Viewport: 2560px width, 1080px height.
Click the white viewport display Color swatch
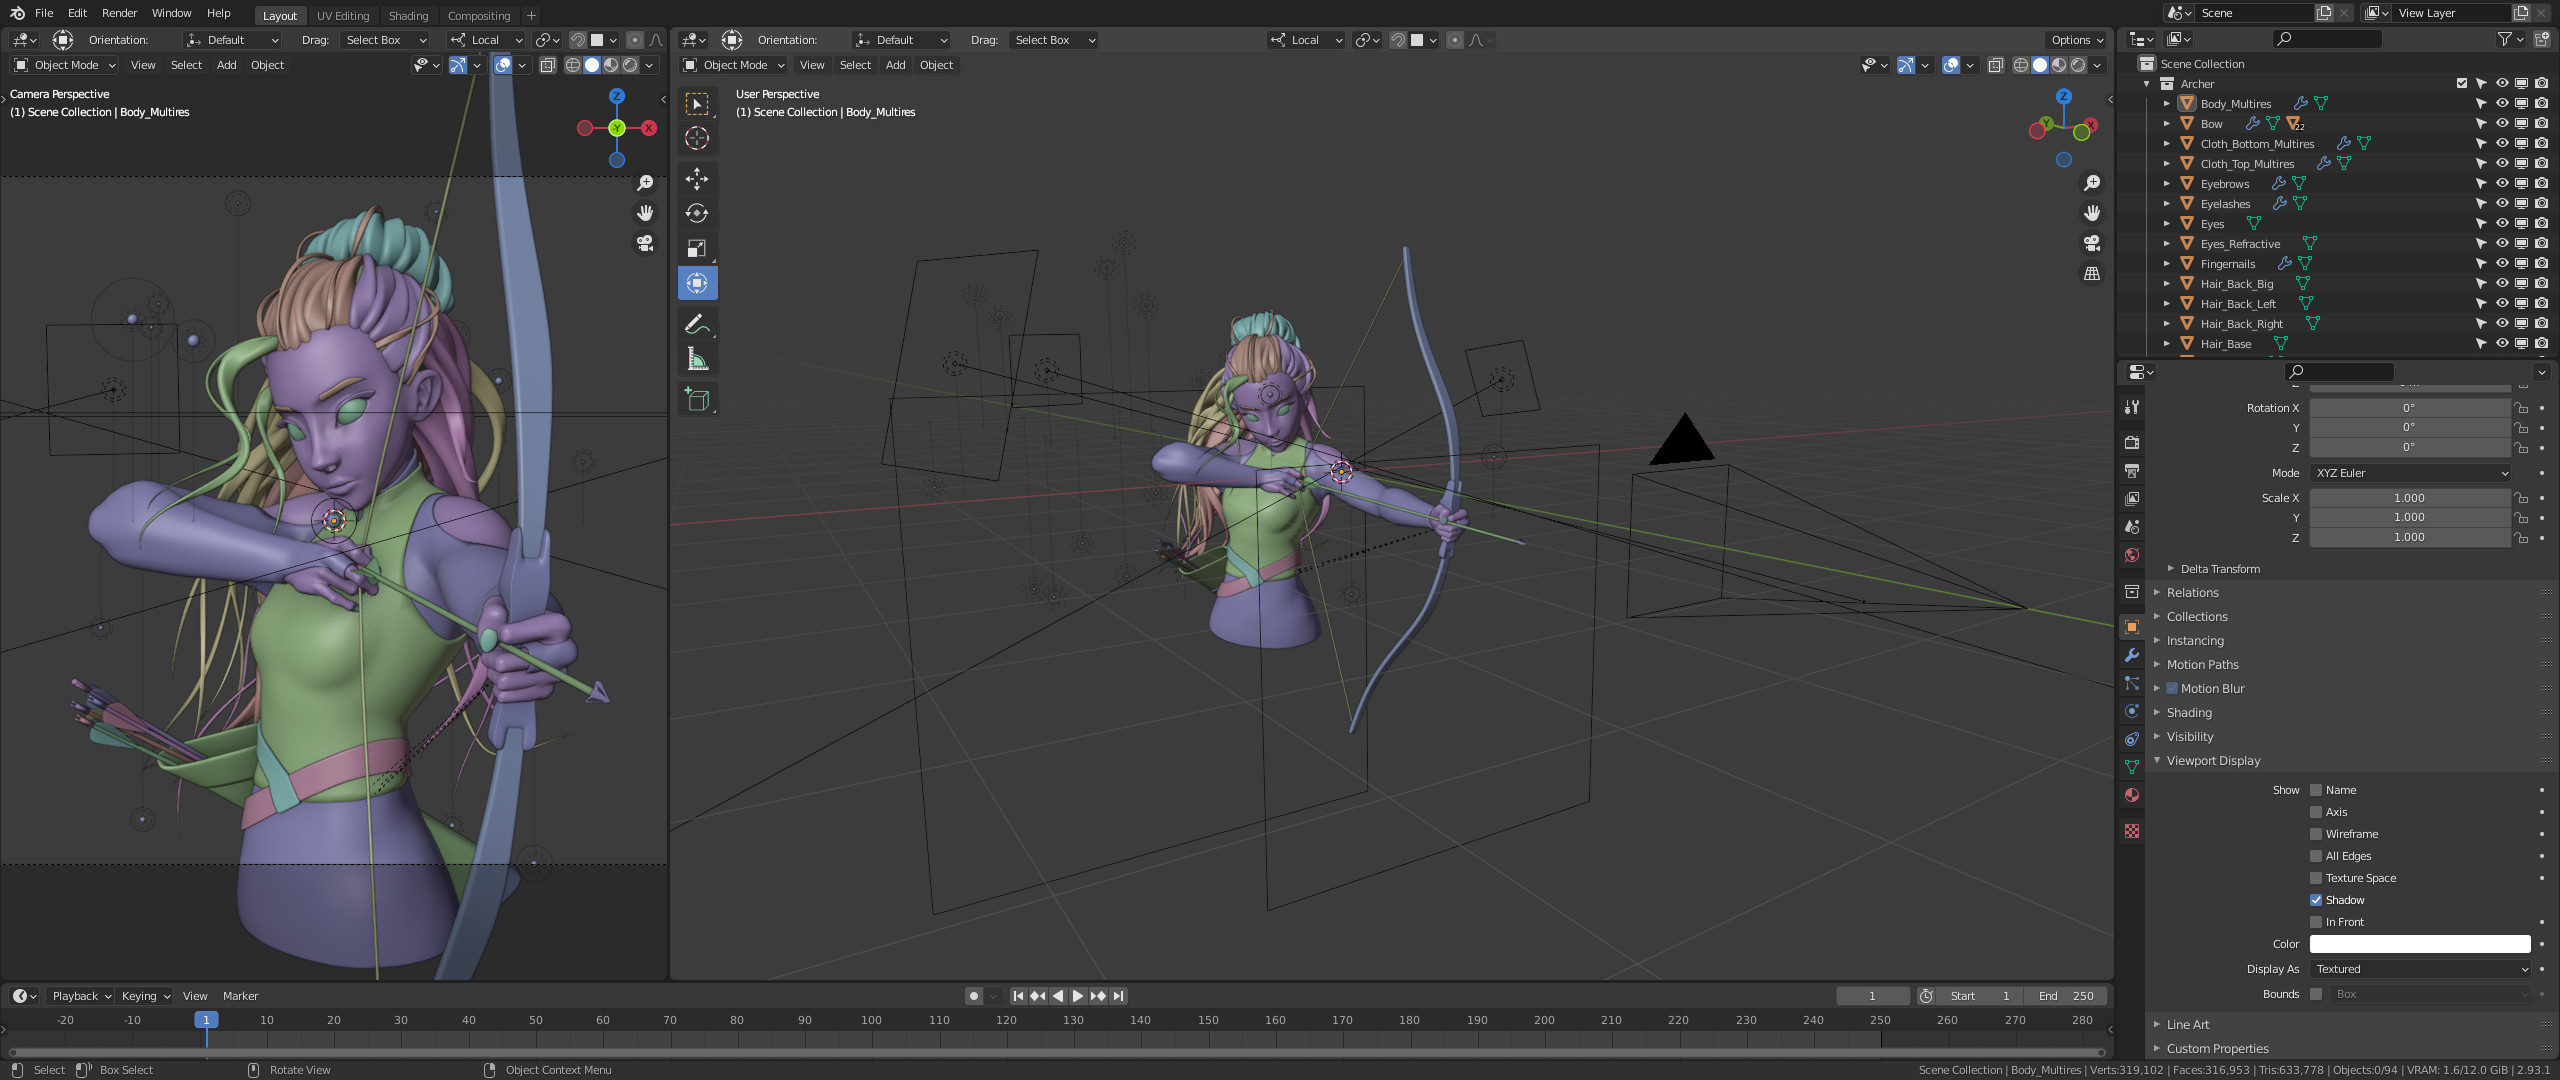(2420, 944)
